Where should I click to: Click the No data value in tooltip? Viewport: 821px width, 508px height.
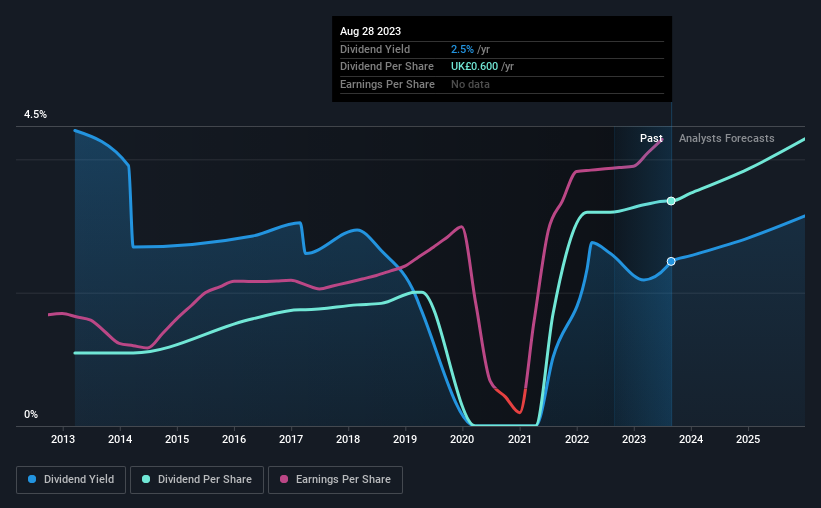pyautogui.click(x=470, y=84)
